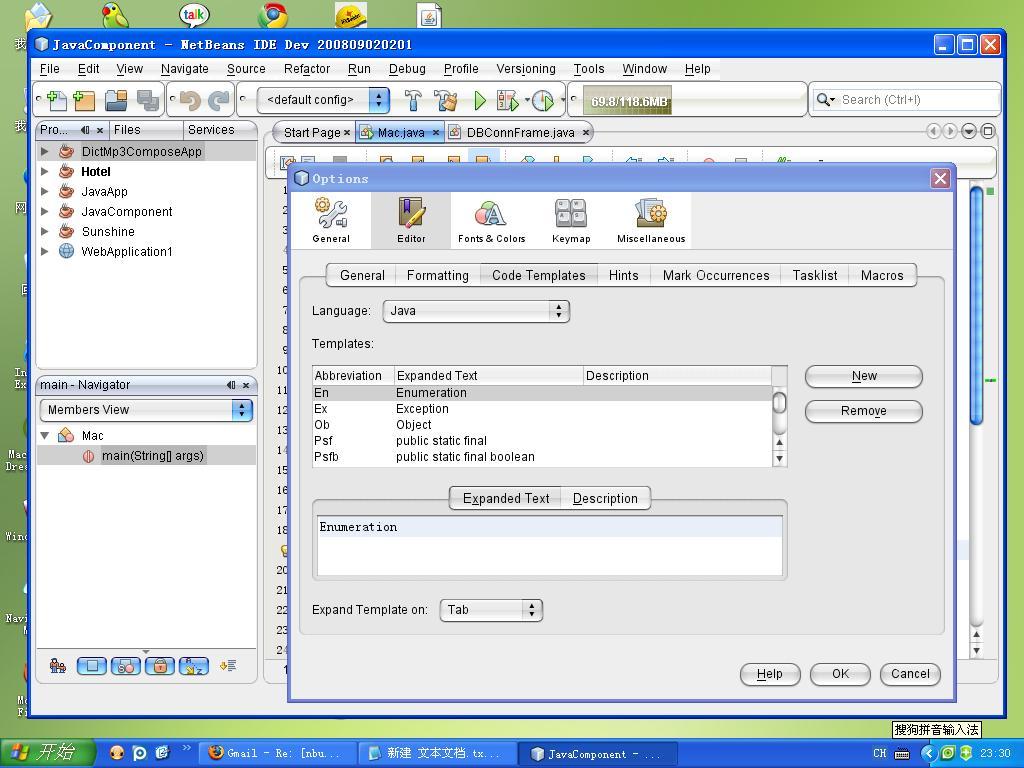
Task: Toggle show static members filter
Action: [x=126, y=665]
